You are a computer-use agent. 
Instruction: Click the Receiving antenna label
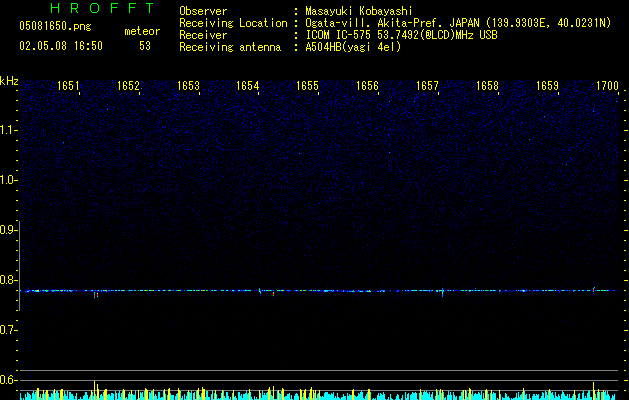coord(230,47)
